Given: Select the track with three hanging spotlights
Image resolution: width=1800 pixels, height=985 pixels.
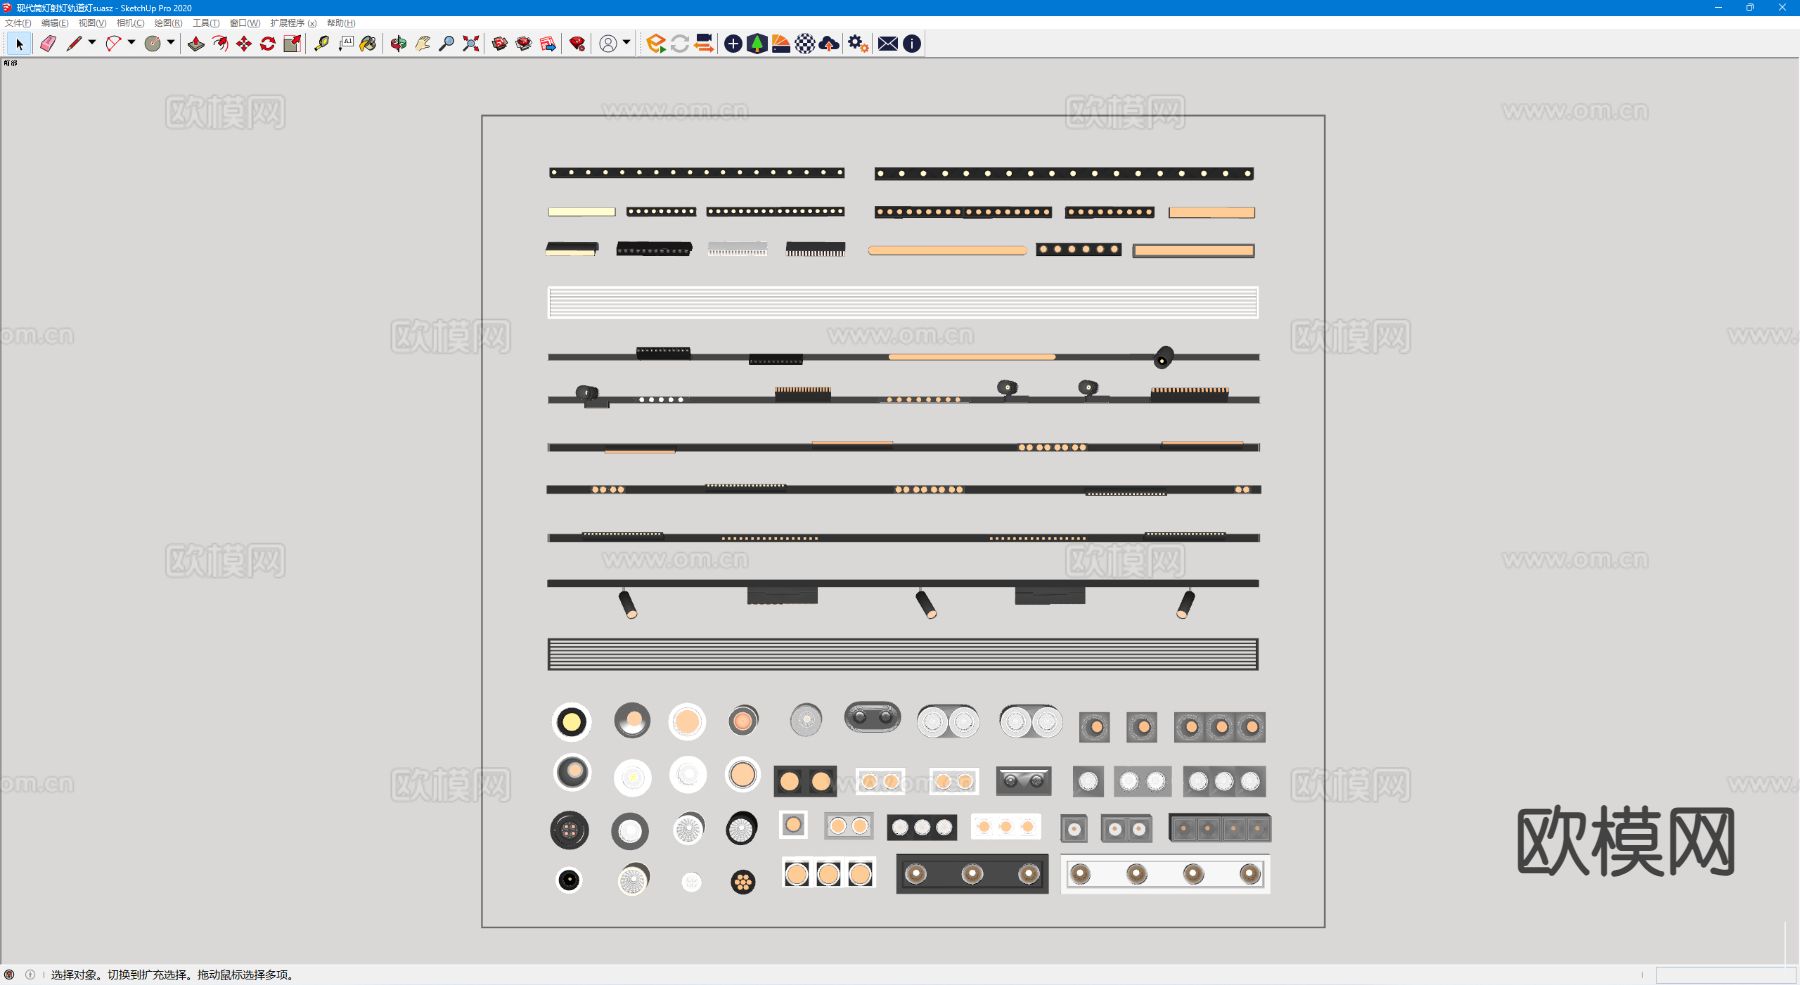Looking at the screenshot, I should (903, 598).
